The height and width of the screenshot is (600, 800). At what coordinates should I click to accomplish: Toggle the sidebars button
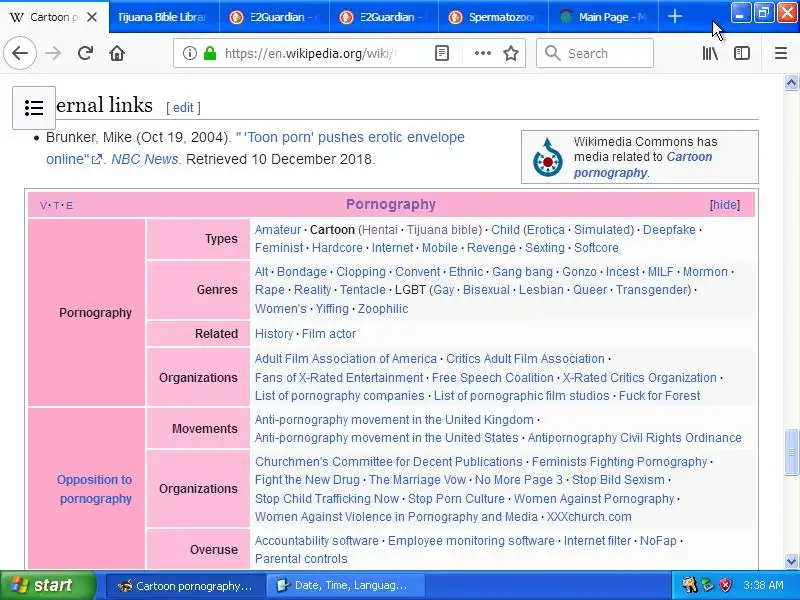741,53
